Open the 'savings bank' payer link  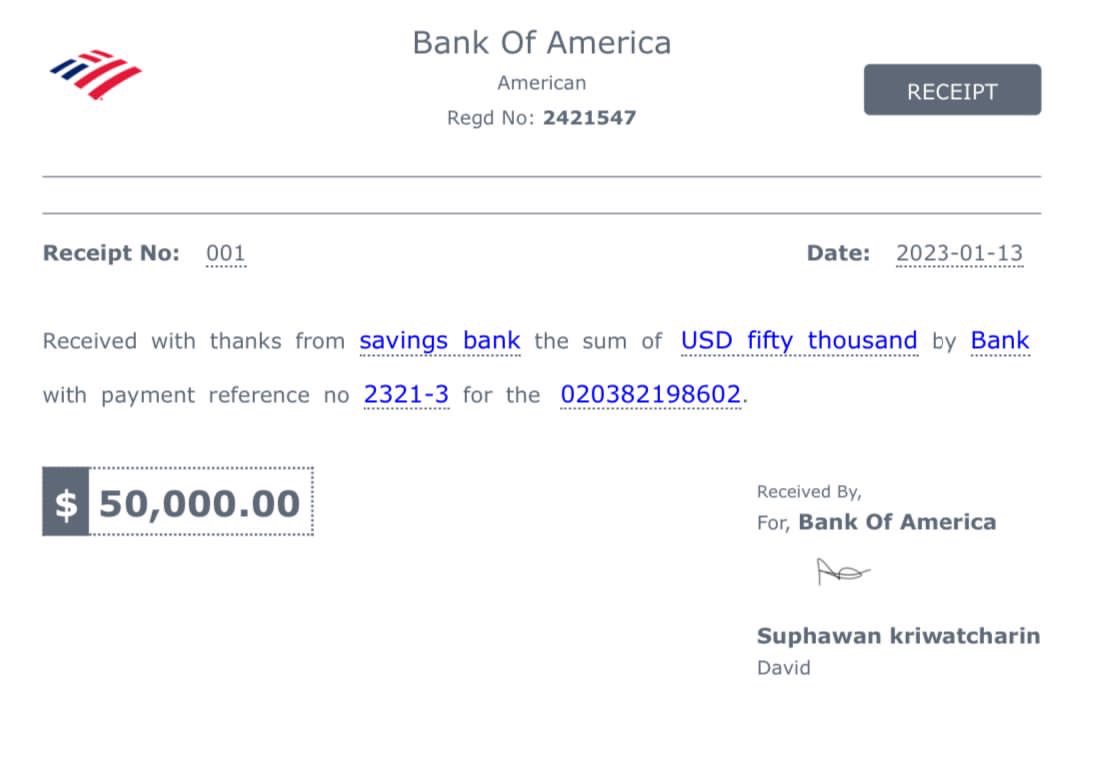pos(440,341)
